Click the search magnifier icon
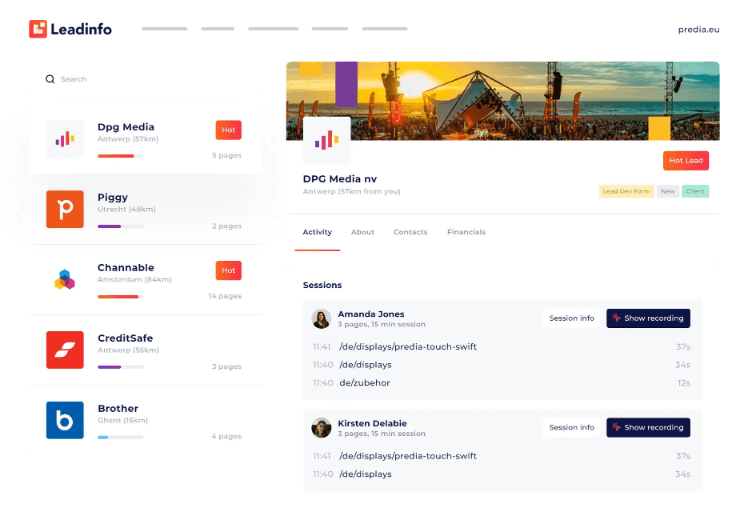 coord(50,79)
